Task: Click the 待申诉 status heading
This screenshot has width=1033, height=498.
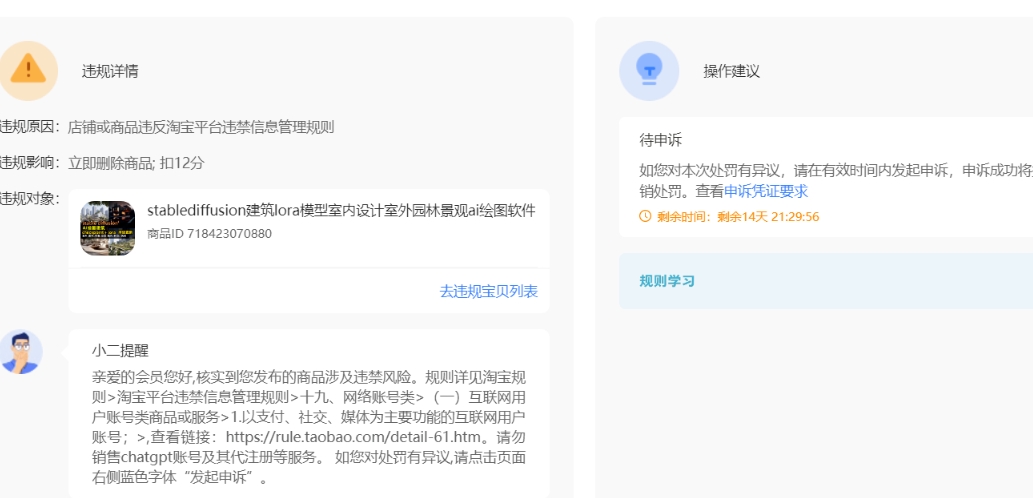Action: pos(661,140)
